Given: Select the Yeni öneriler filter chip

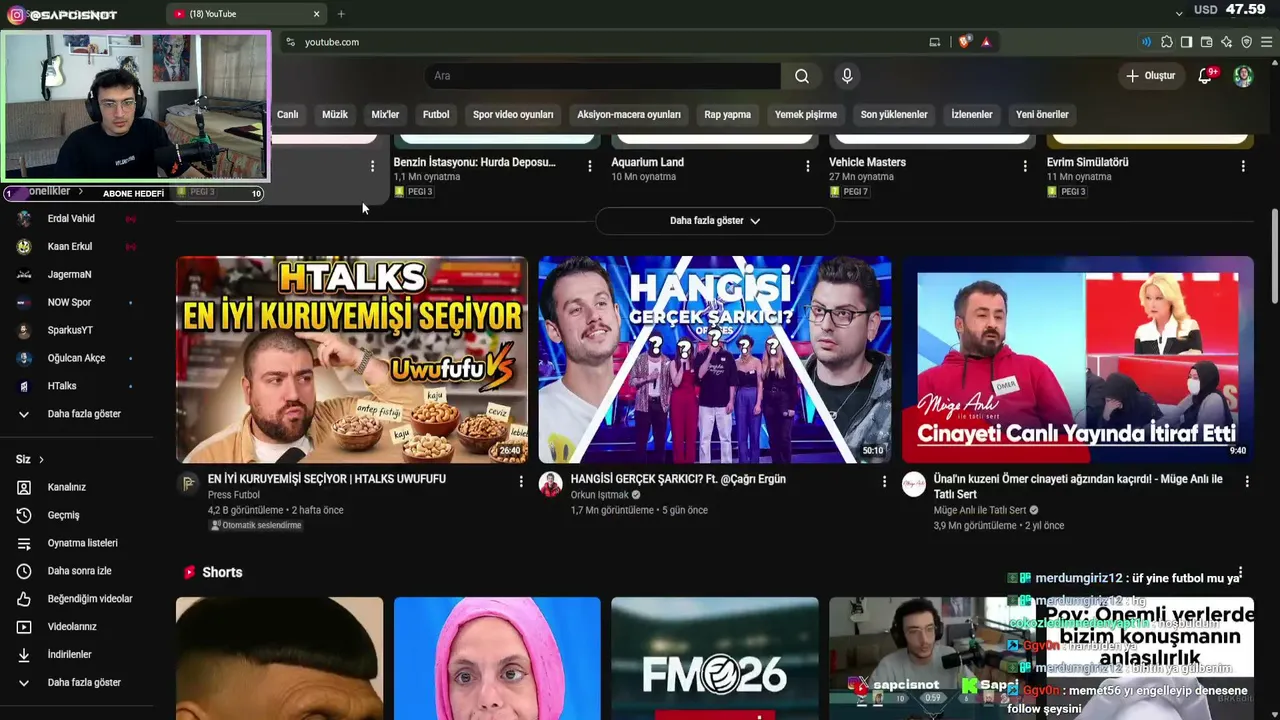Looking at the screenshot, I should (x=1042, y=115).
